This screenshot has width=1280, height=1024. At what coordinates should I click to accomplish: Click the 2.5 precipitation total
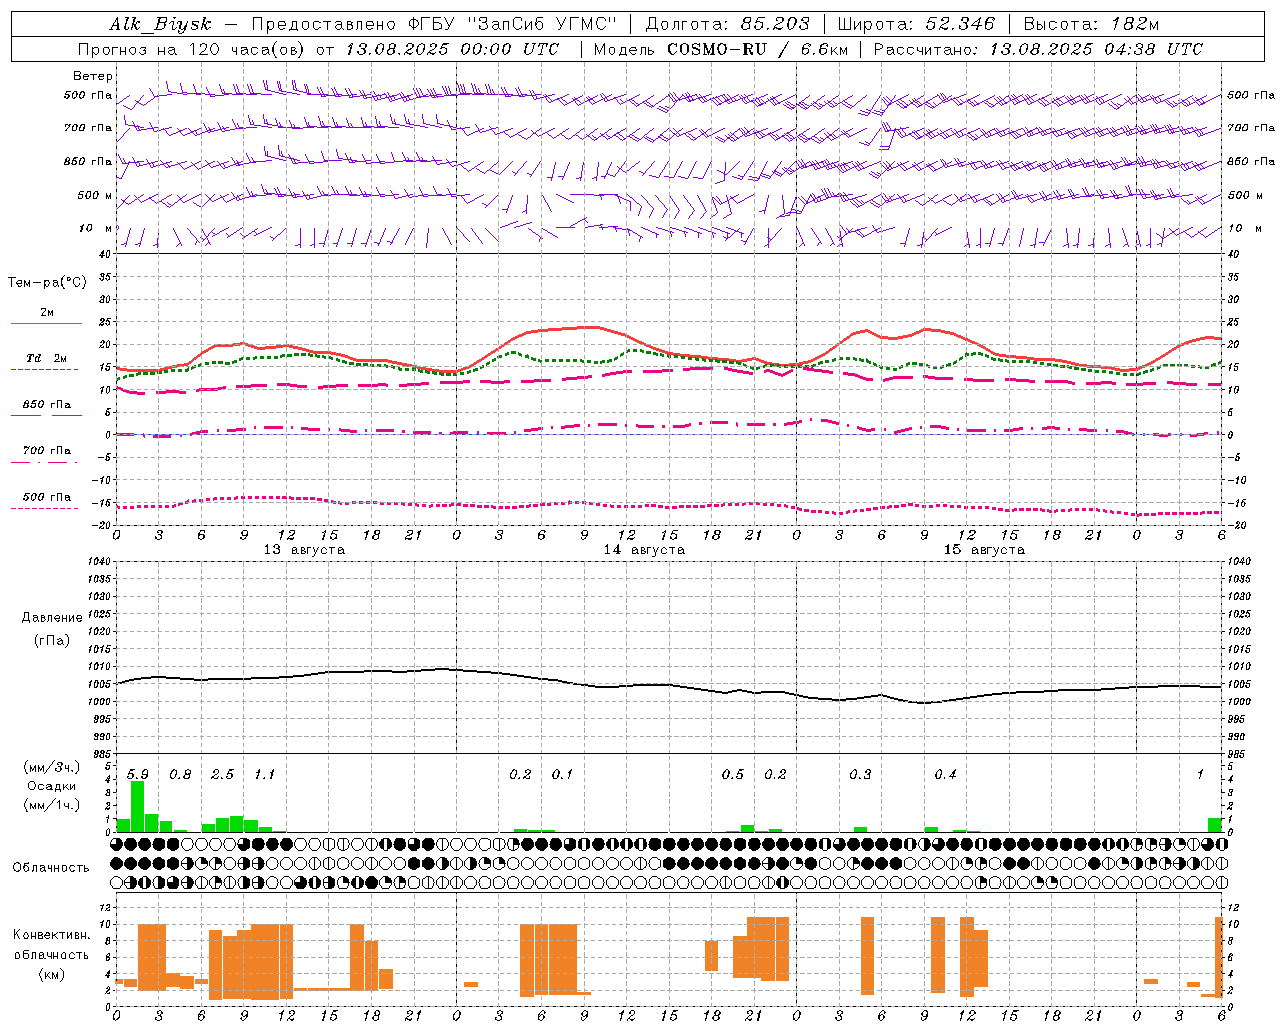222,774
